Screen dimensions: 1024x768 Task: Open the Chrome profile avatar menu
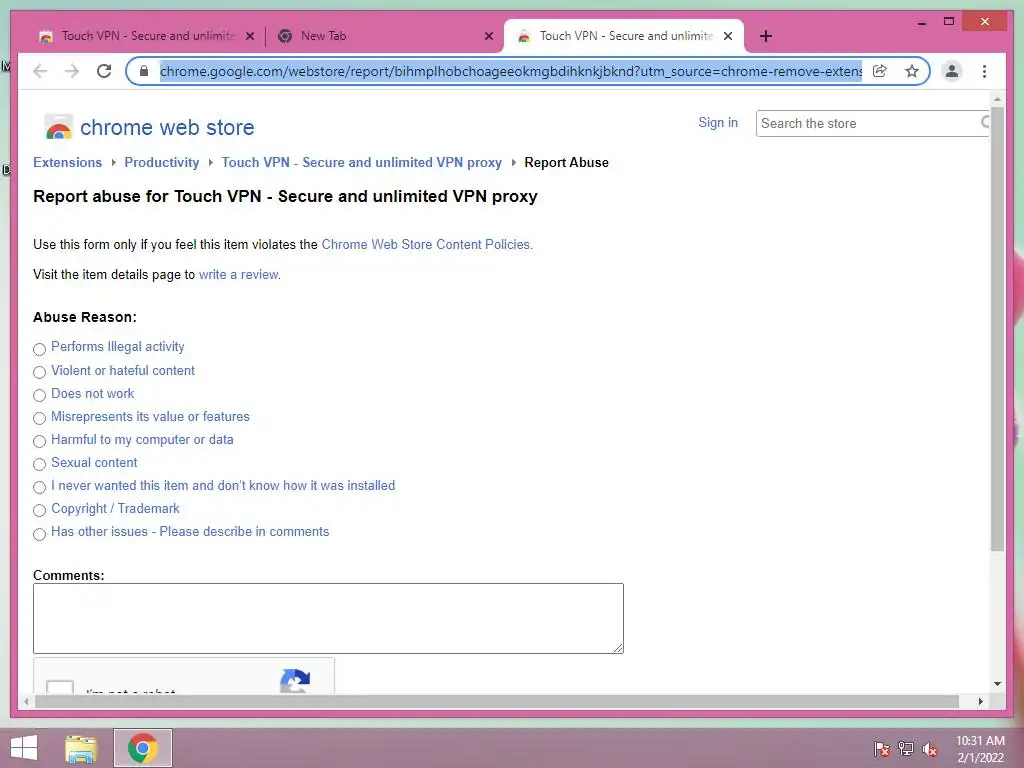(952, 71)
